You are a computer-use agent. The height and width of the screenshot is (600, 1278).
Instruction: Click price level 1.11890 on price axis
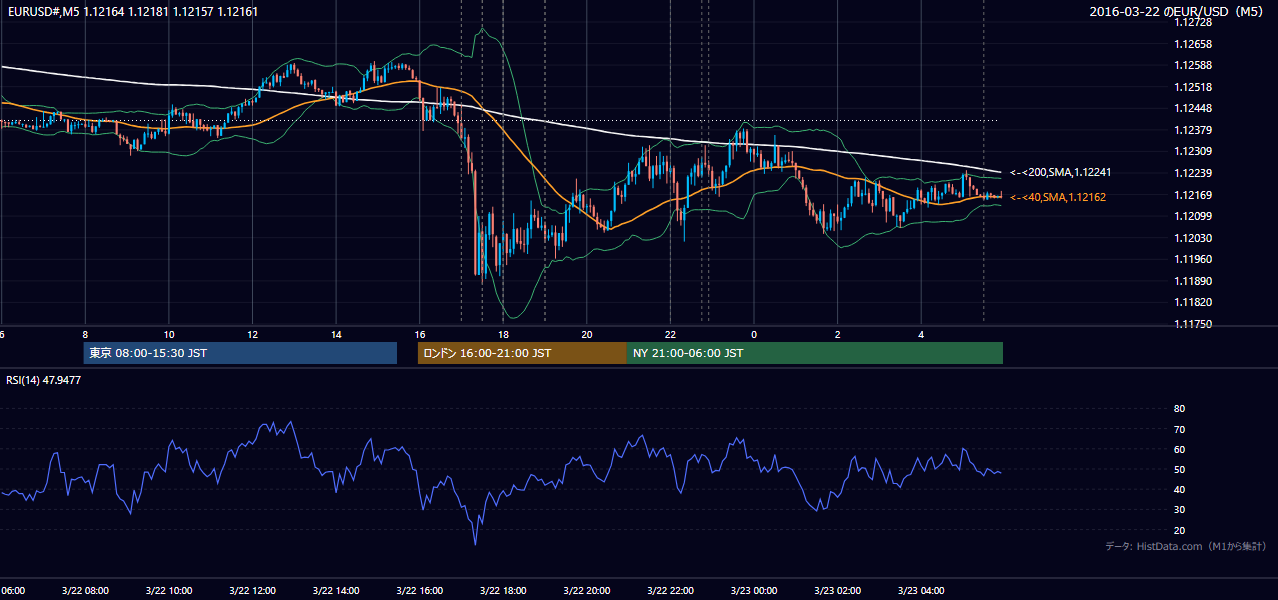tap(1194, 281)
